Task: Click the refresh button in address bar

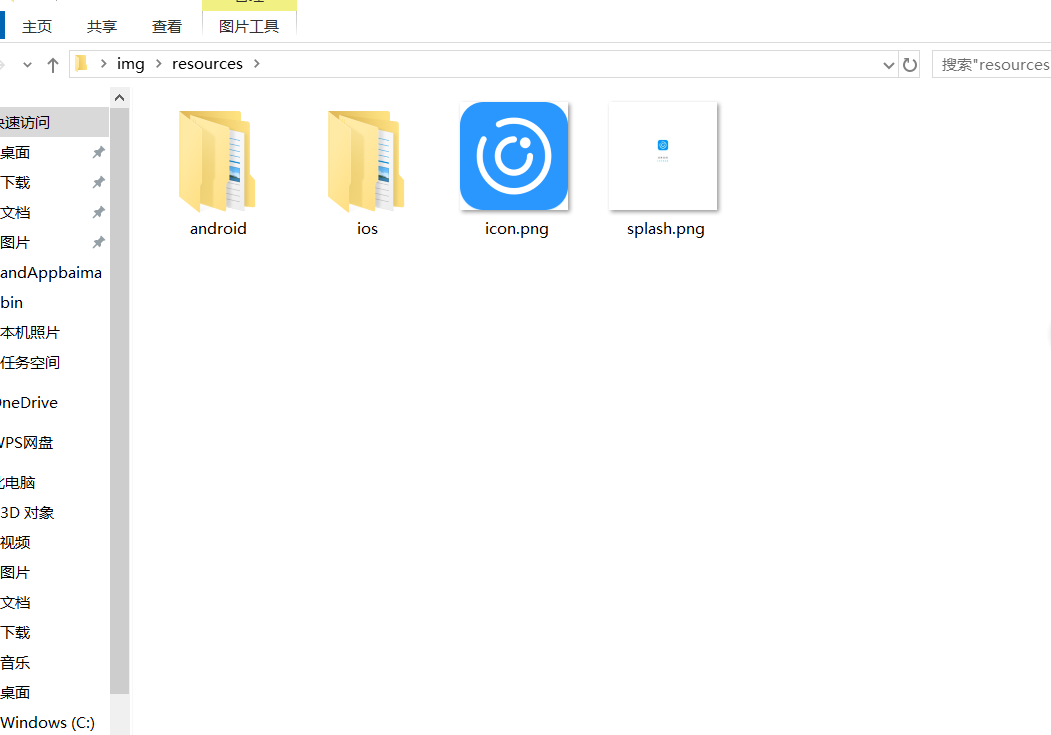Action: [910, 65]
